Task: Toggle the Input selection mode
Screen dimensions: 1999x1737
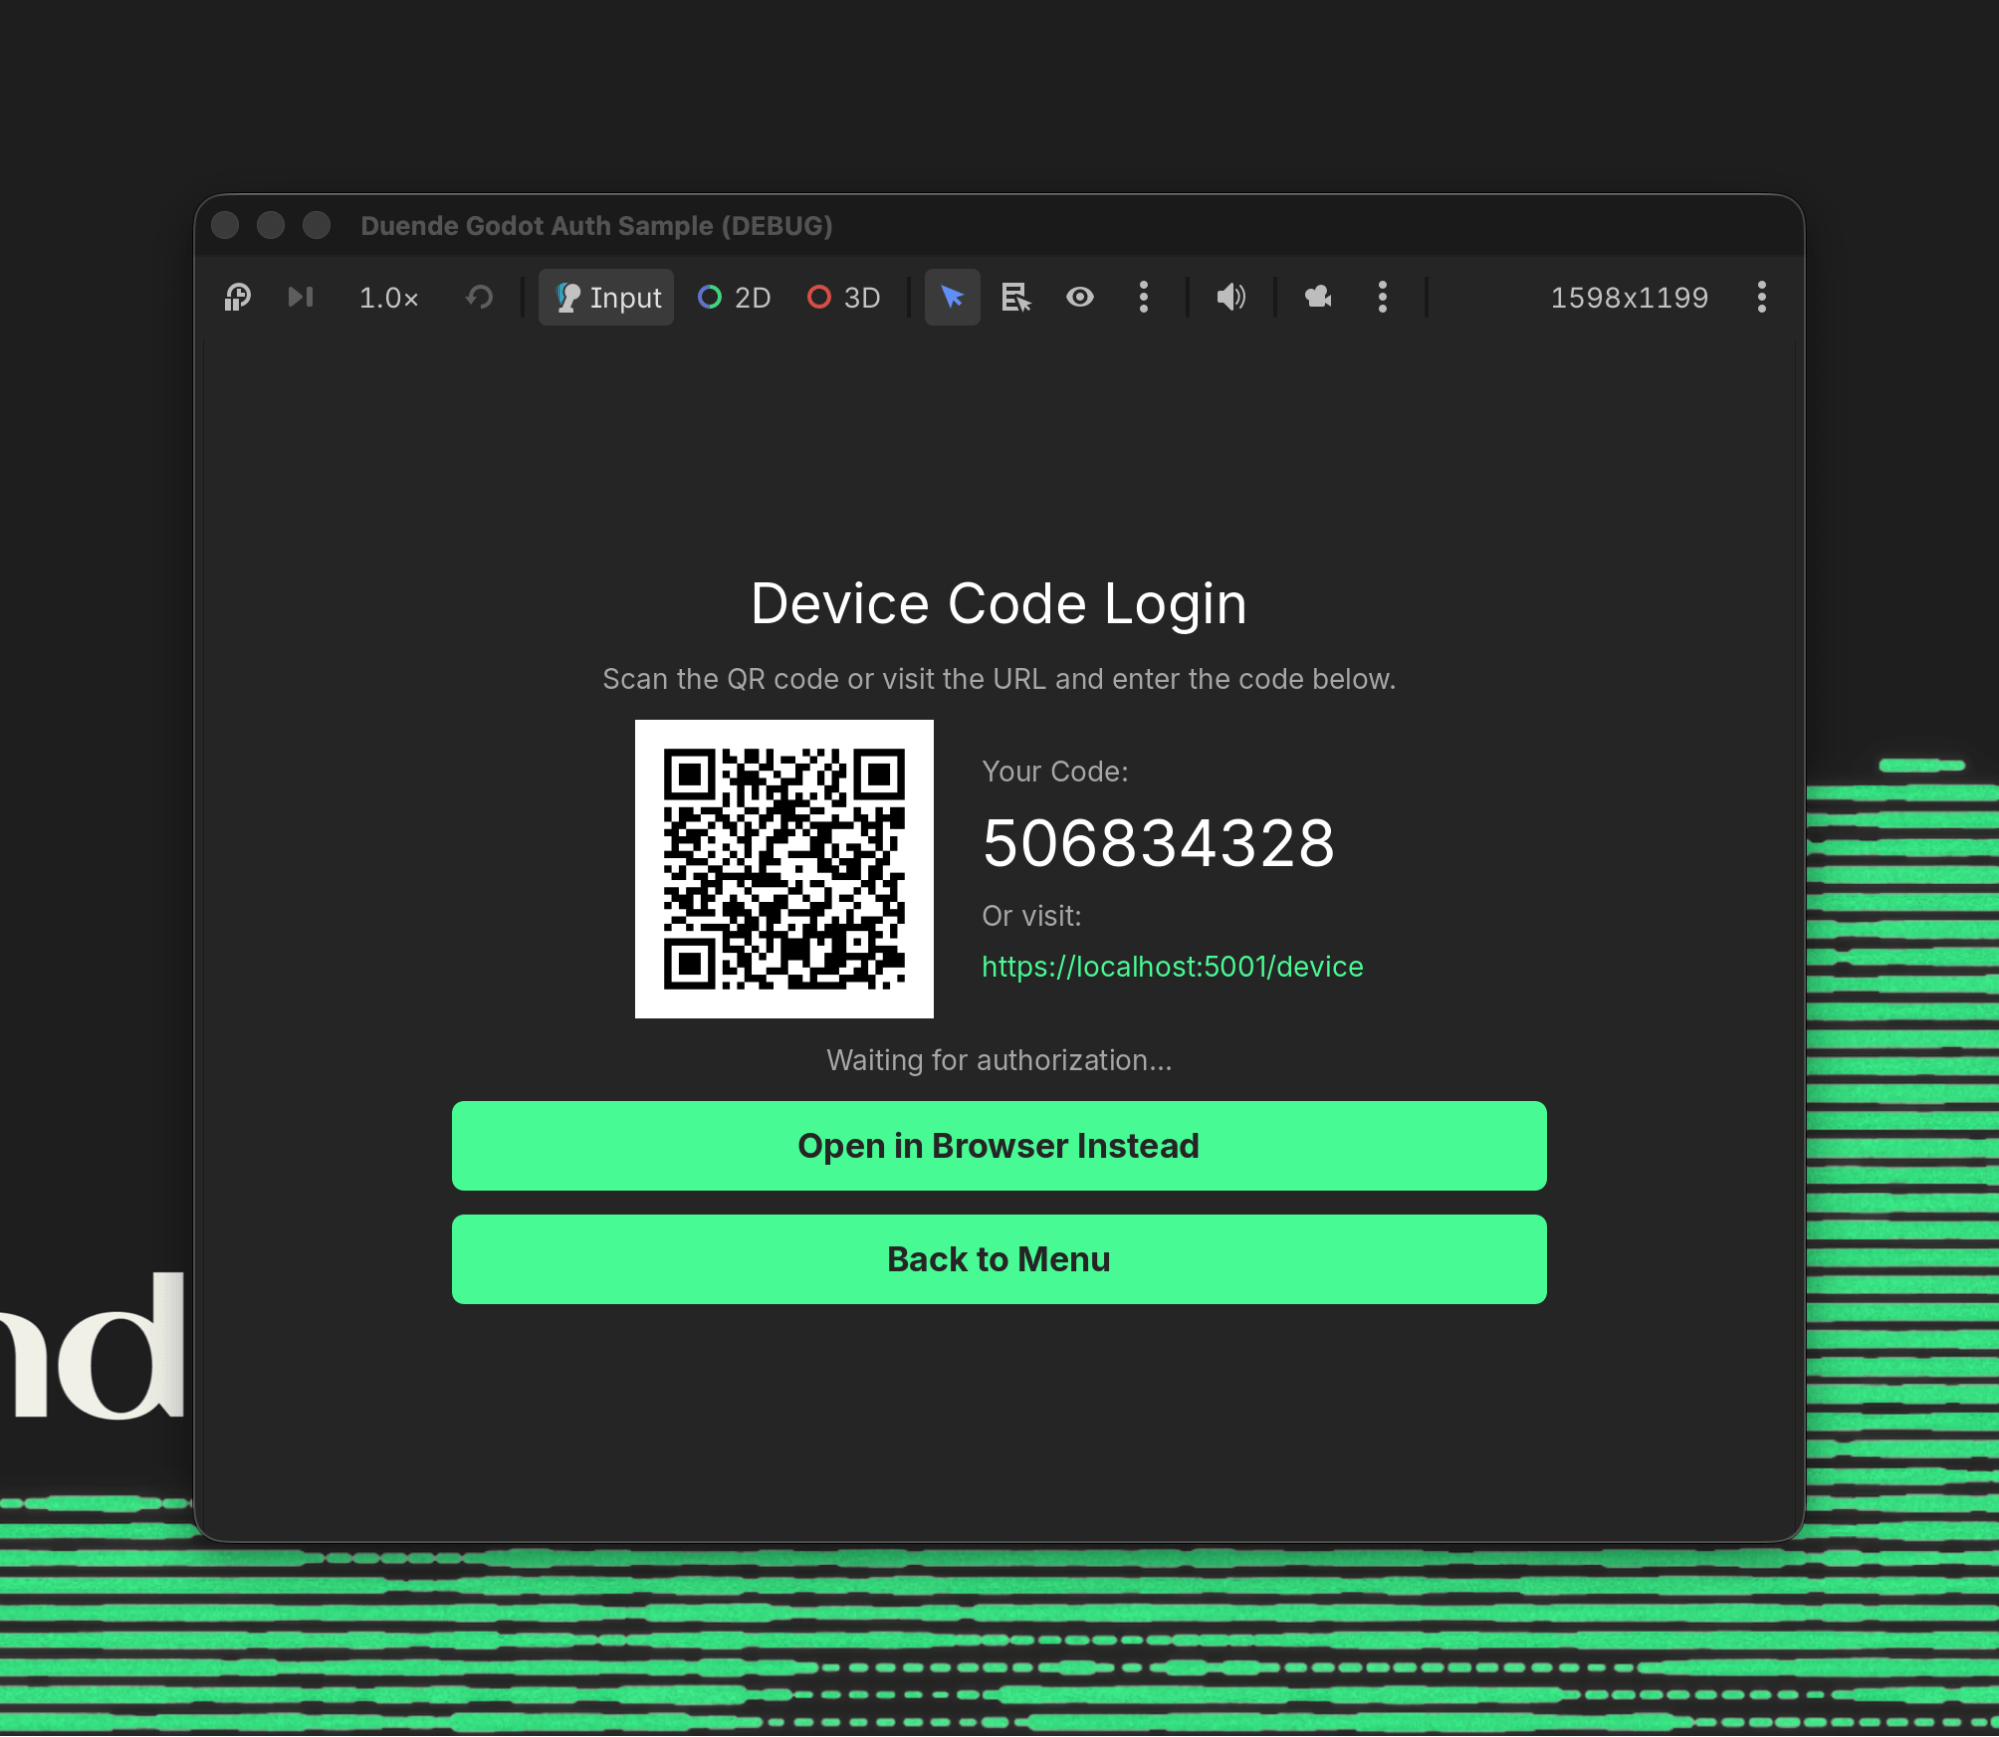Action: coord(606,297)
